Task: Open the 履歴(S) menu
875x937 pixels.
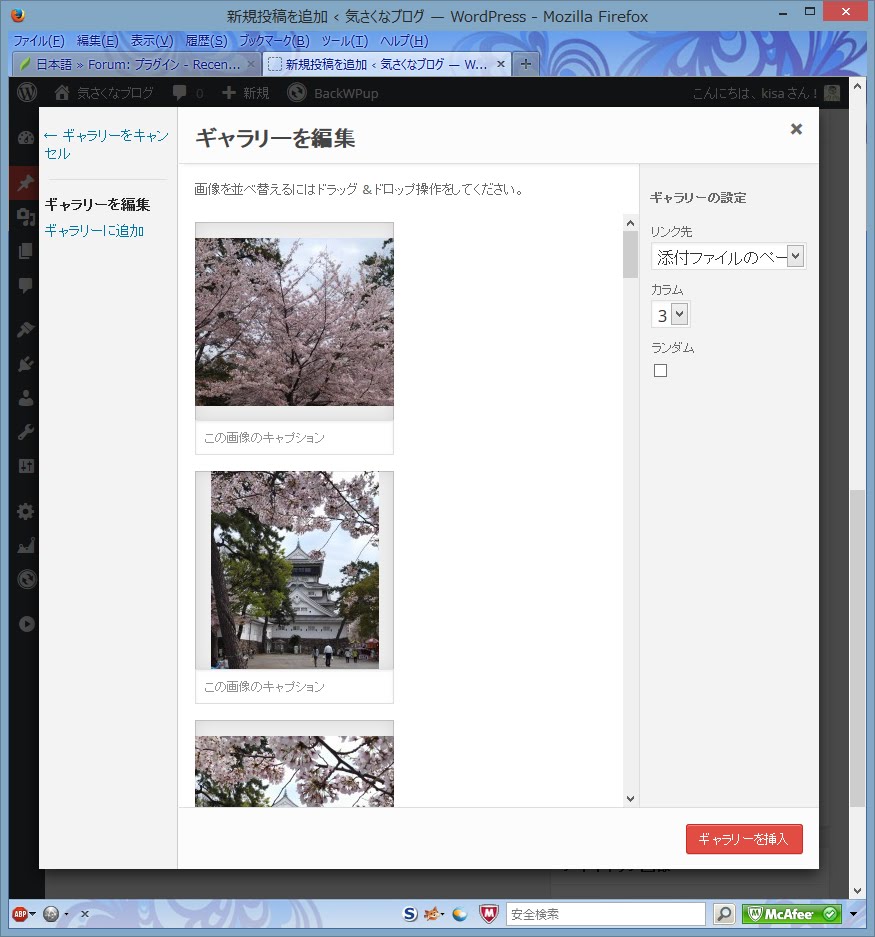Action: [x=206, y=41]
